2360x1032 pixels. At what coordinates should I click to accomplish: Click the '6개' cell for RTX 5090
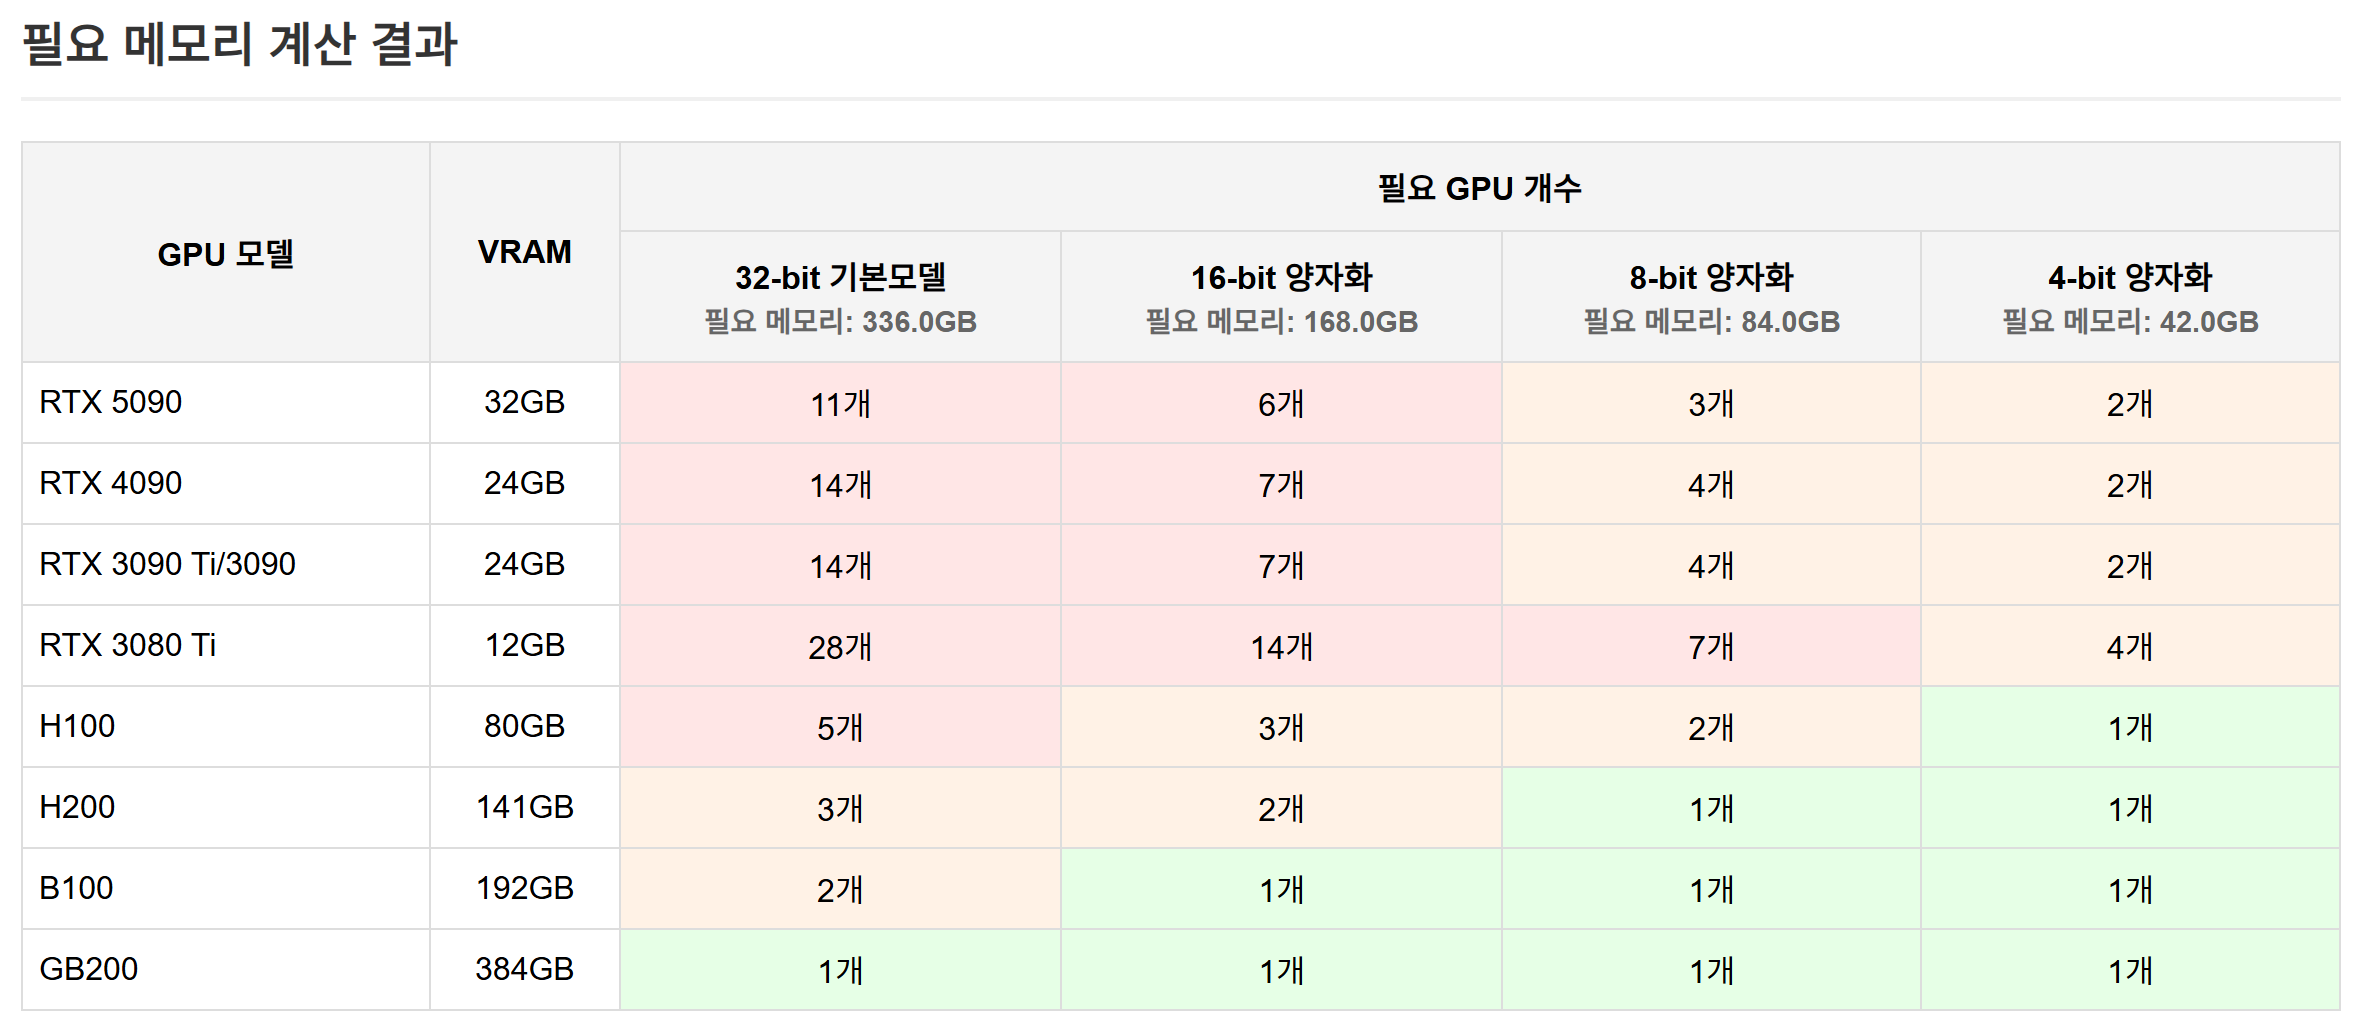point(1282,403)
